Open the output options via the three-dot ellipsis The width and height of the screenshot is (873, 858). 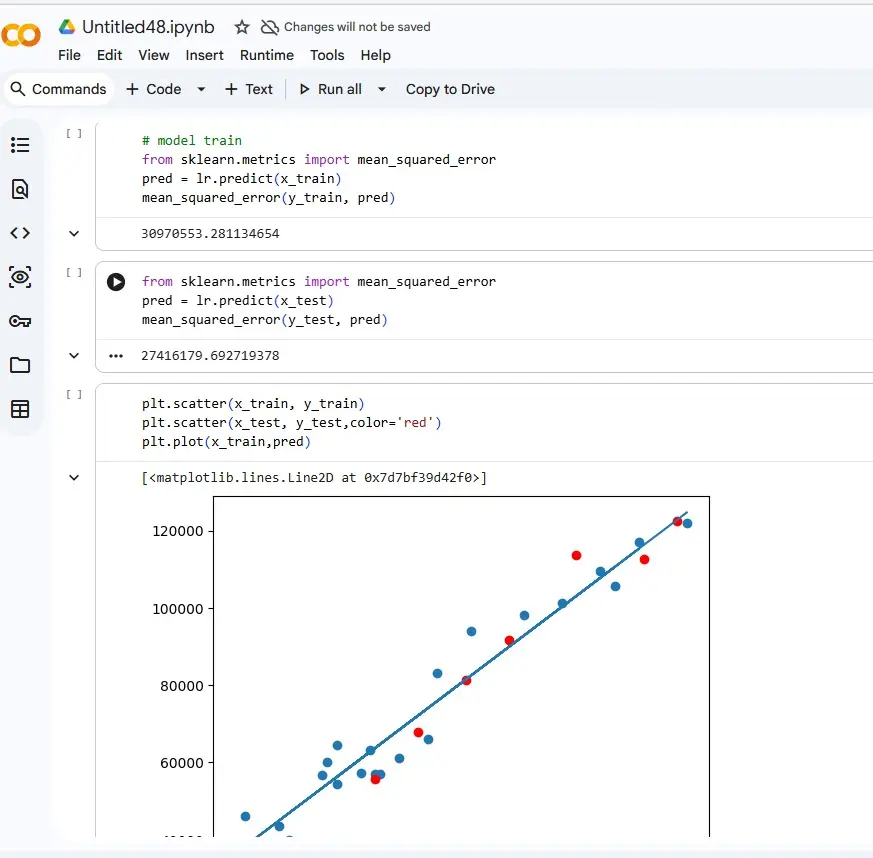point(115,355)
